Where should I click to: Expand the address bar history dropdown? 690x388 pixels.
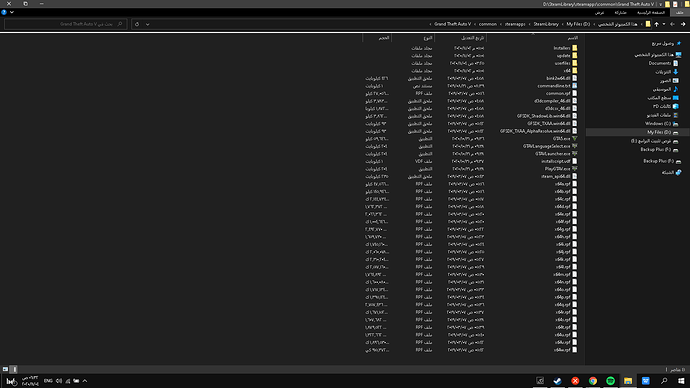pyautogui.click(x=147, y=24)
